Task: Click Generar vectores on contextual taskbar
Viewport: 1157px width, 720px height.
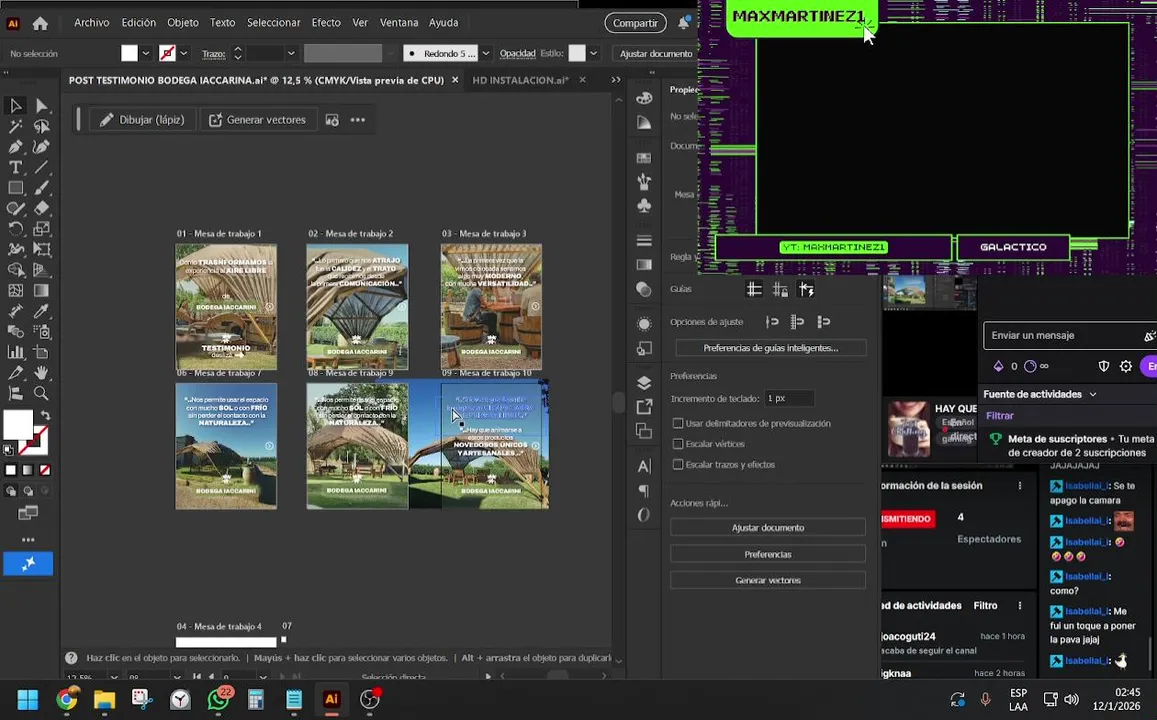Action: point(258,120)
